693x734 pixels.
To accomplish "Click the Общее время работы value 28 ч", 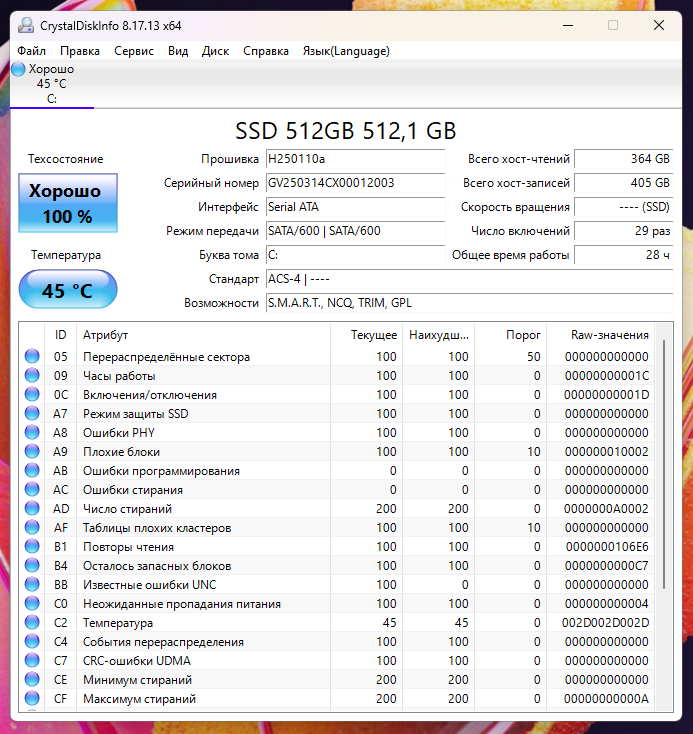I will pos(624,255).
